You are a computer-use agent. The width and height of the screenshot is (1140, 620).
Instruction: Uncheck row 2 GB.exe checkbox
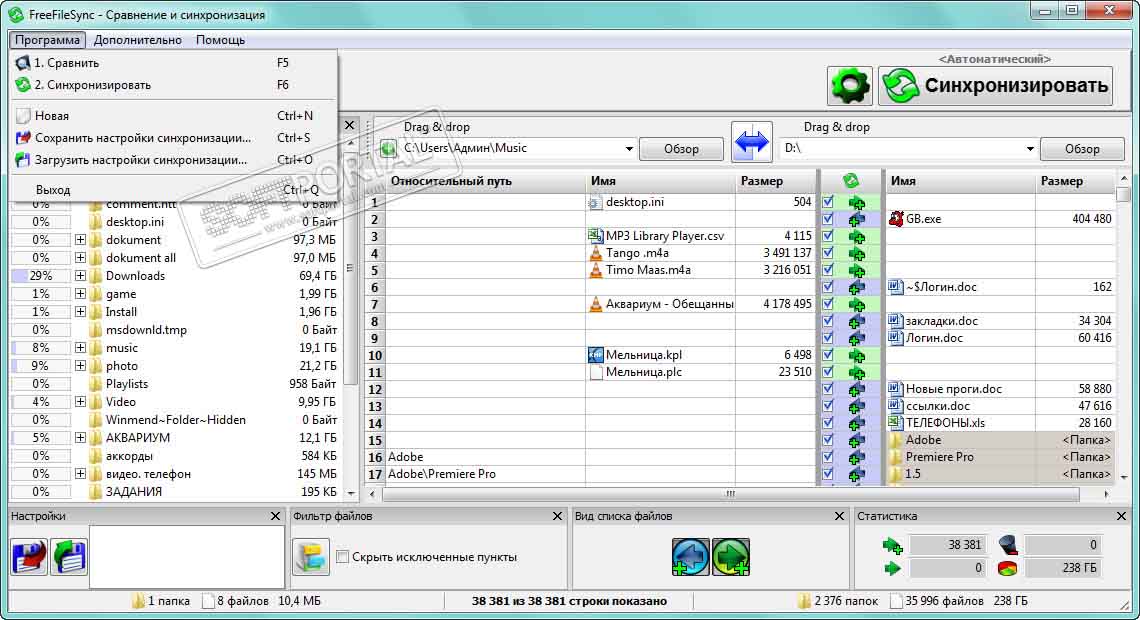pyautogui.click(x=828, y=219)
